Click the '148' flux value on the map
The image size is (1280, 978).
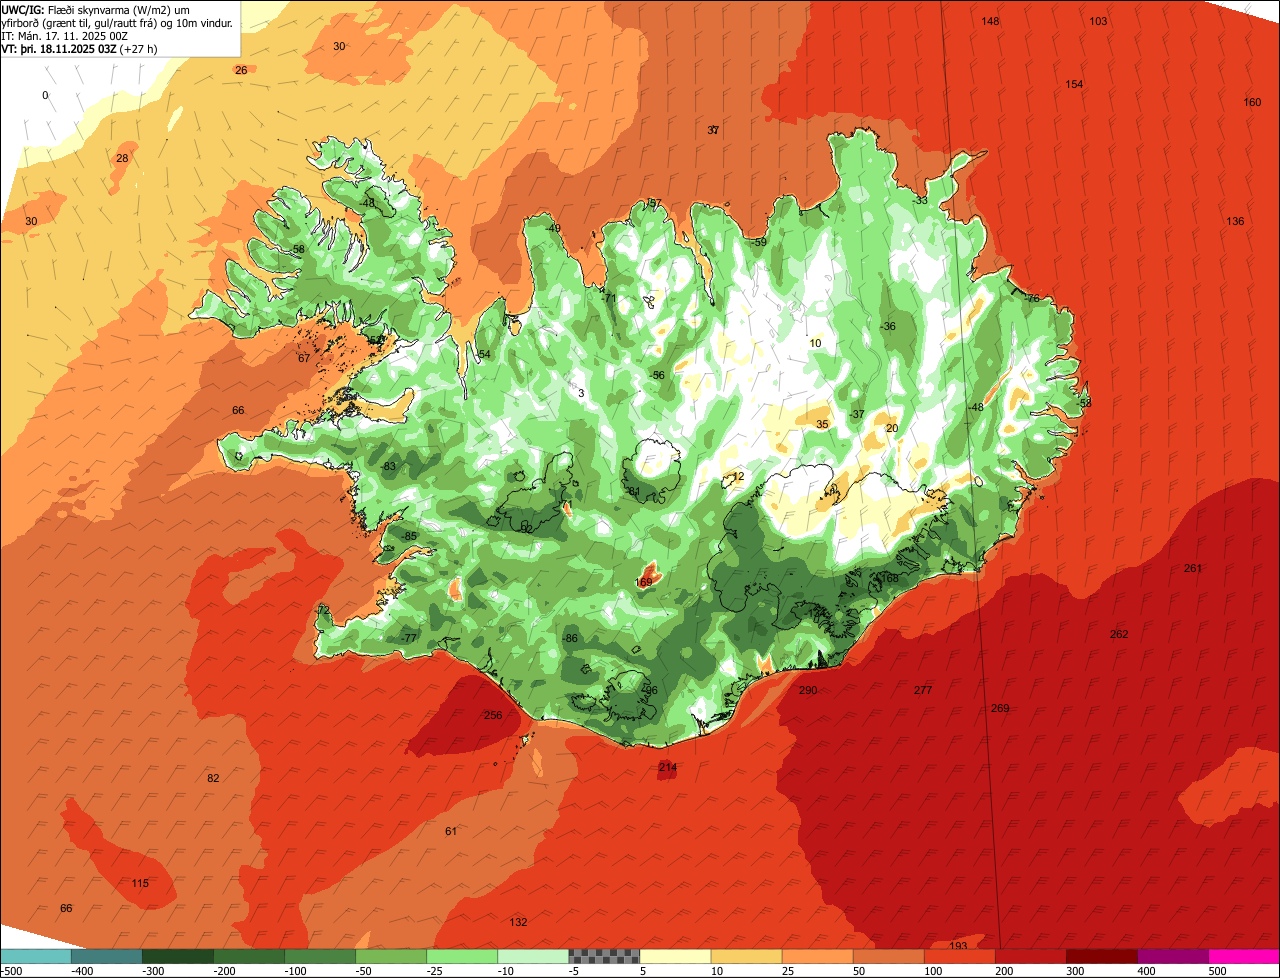point(990,21)
